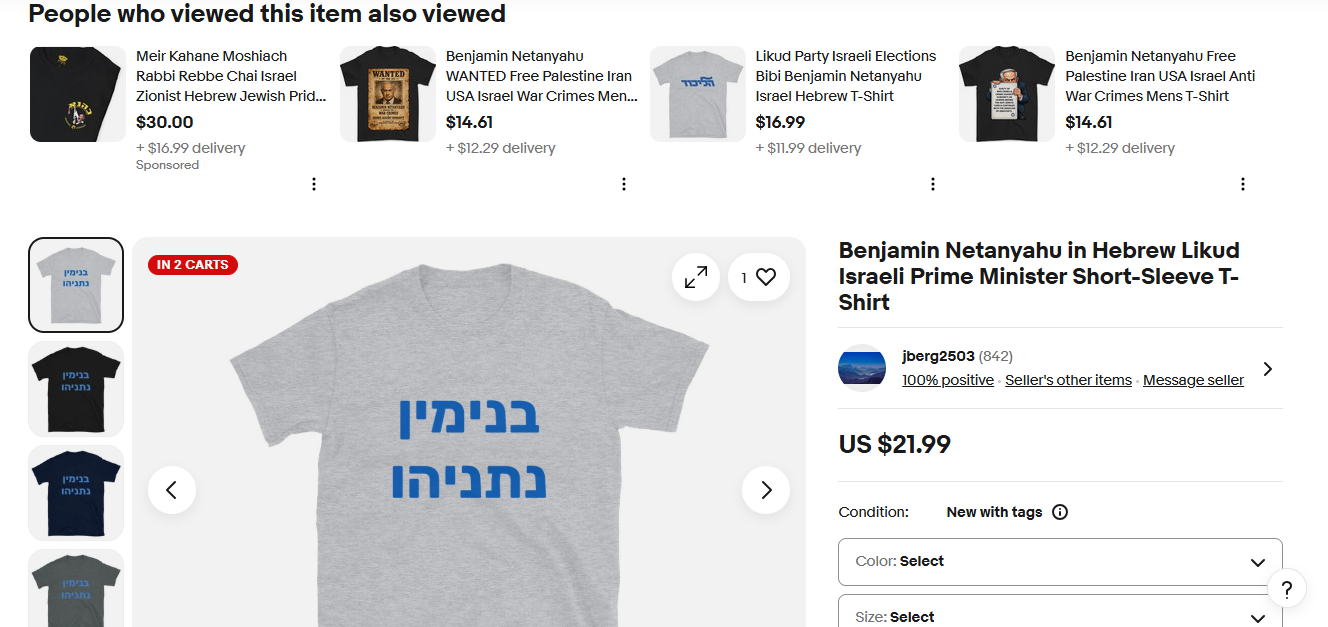Expand the Size select dropdown
The height and width of the screenshot is (627, 1328).
click(x=1060, y=616)
